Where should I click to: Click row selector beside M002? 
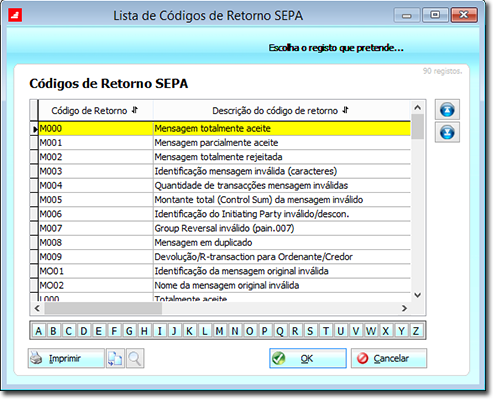pos(34,157)
